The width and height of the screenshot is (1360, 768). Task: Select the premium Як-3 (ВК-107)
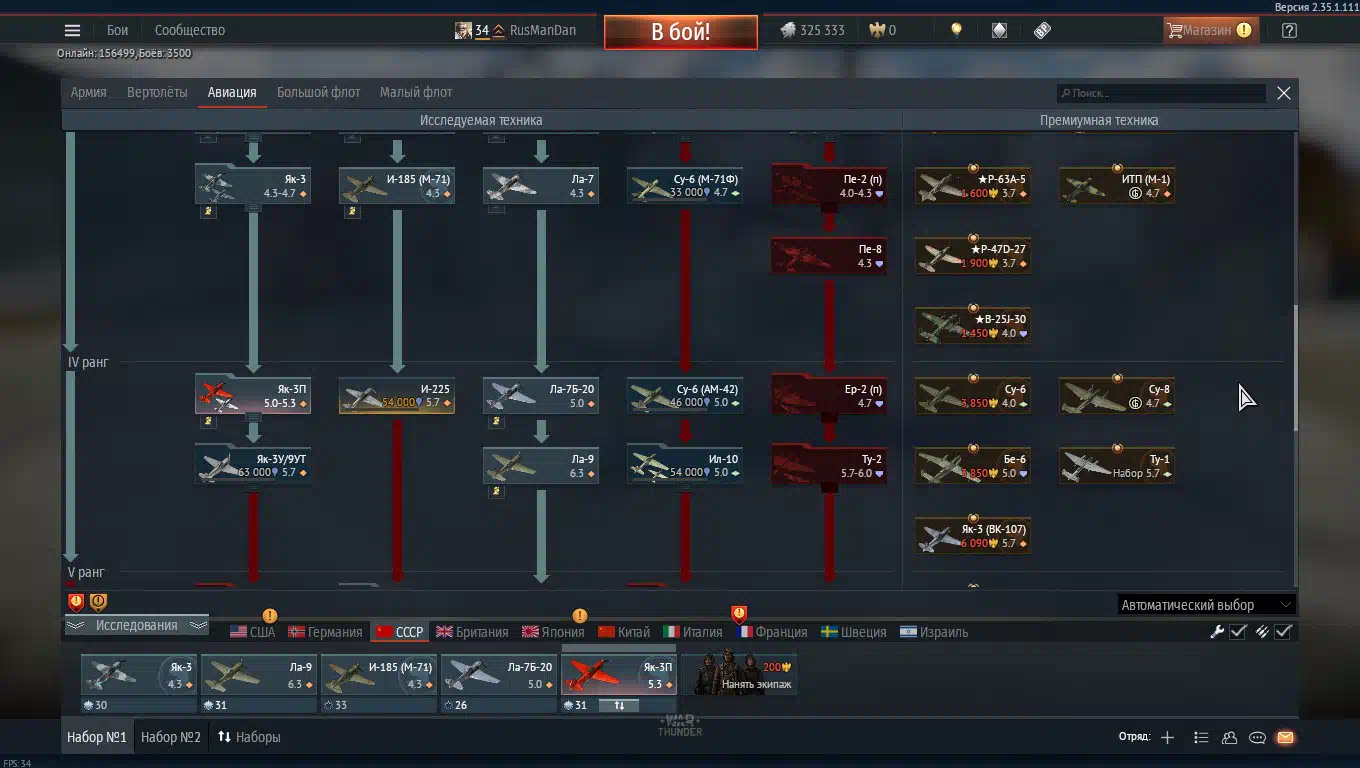click(x=973, y=536)
